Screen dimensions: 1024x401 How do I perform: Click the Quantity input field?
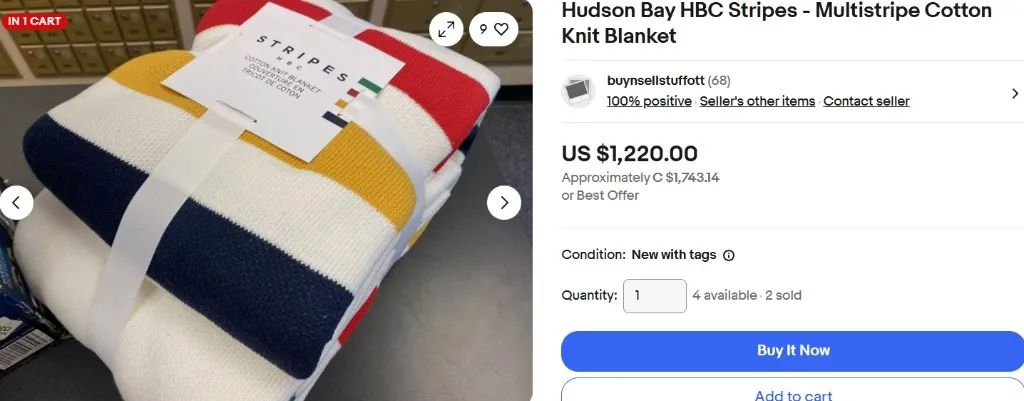click(x=655, y=296)
